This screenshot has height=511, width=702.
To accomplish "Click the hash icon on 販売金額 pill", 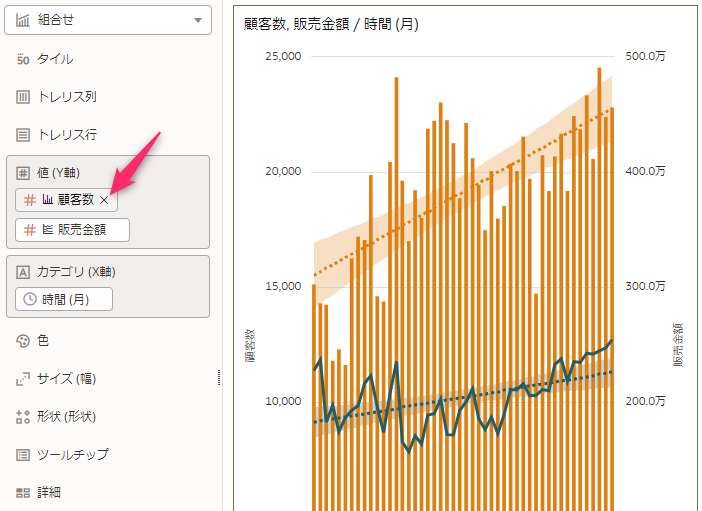I will [30, 230].
